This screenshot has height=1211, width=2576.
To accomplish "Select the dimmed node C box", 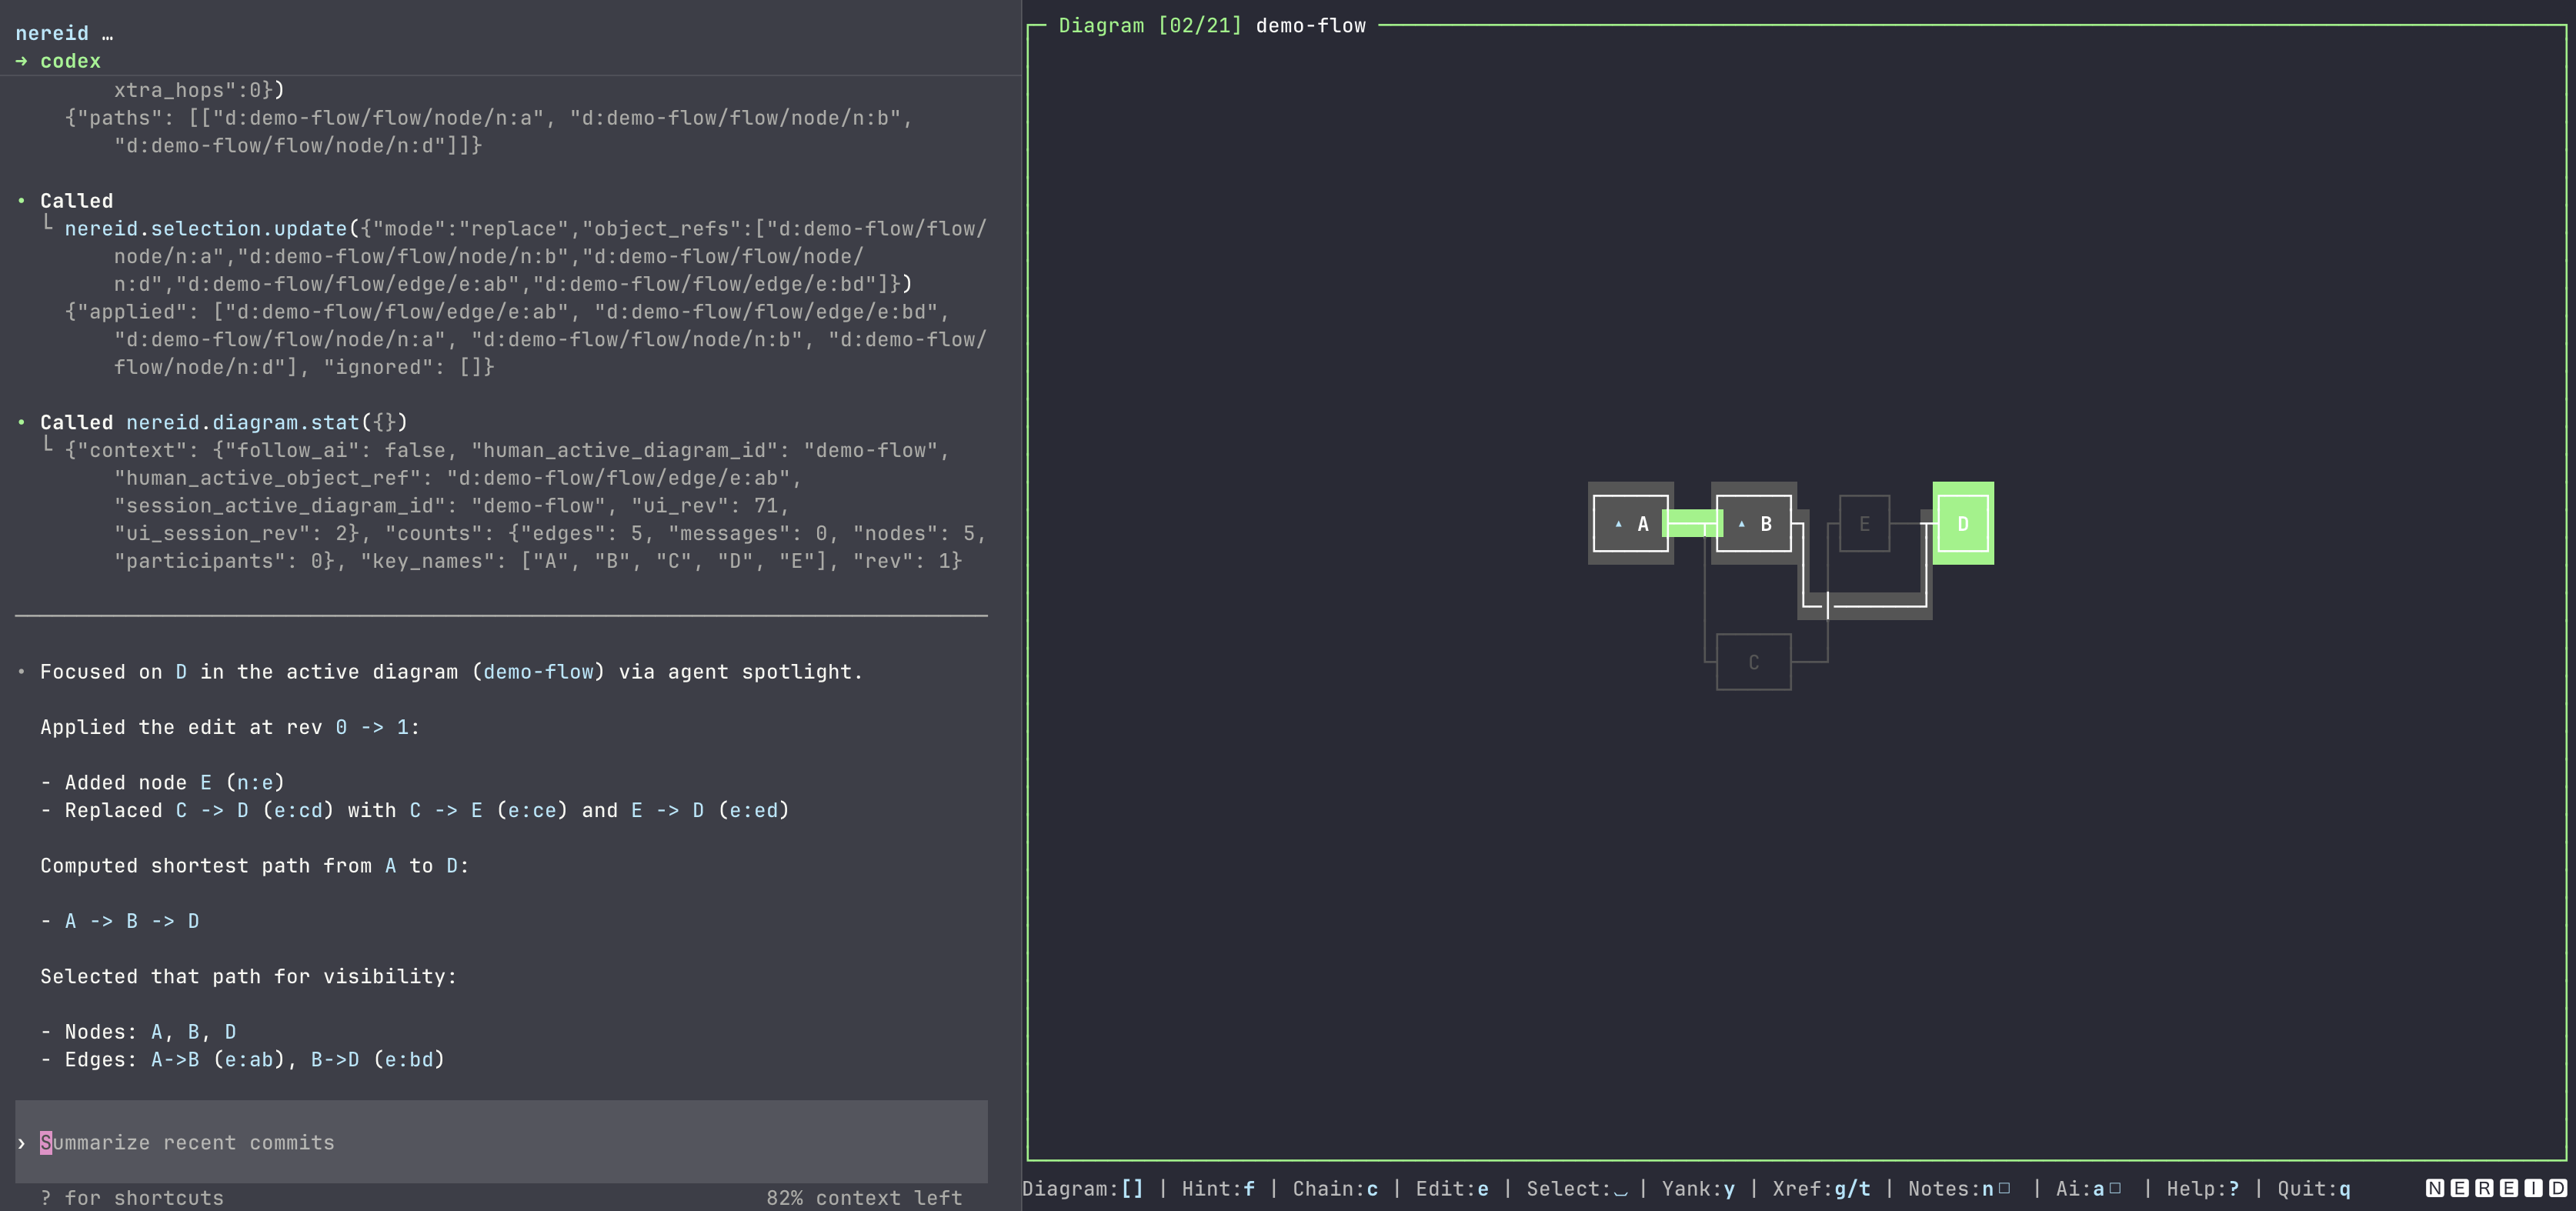I will 1753,662.
